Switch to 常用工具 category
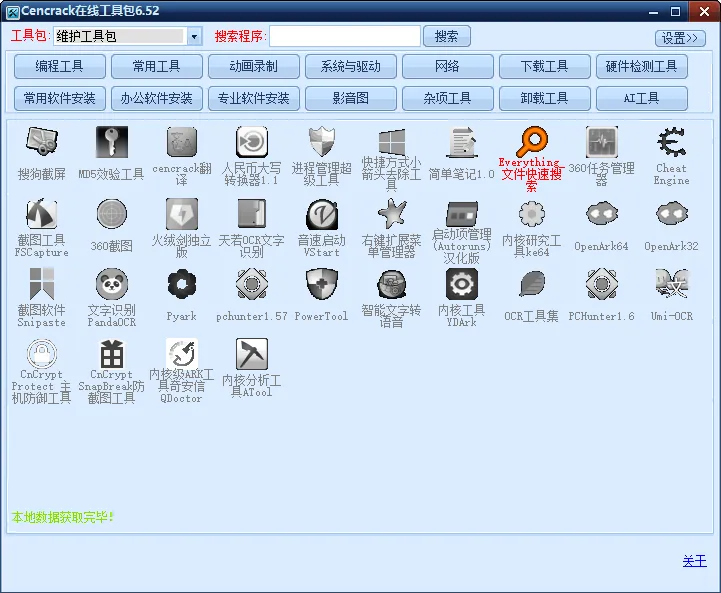This screenshot has width=721, height=593. click(157, 66)
